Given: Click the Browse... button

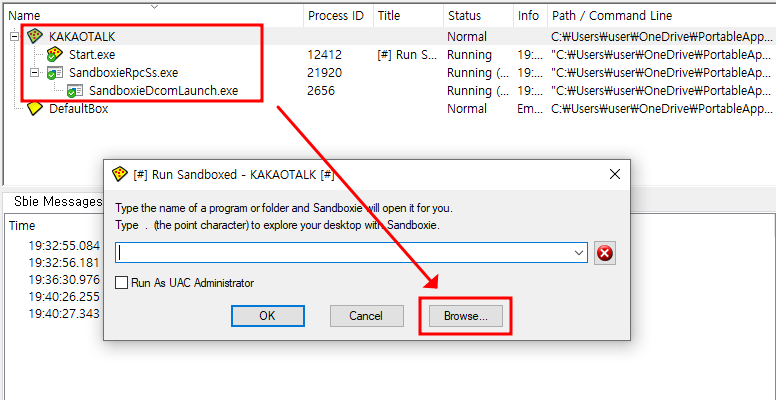Looking at the screenshot, I should tap(466, 316).
